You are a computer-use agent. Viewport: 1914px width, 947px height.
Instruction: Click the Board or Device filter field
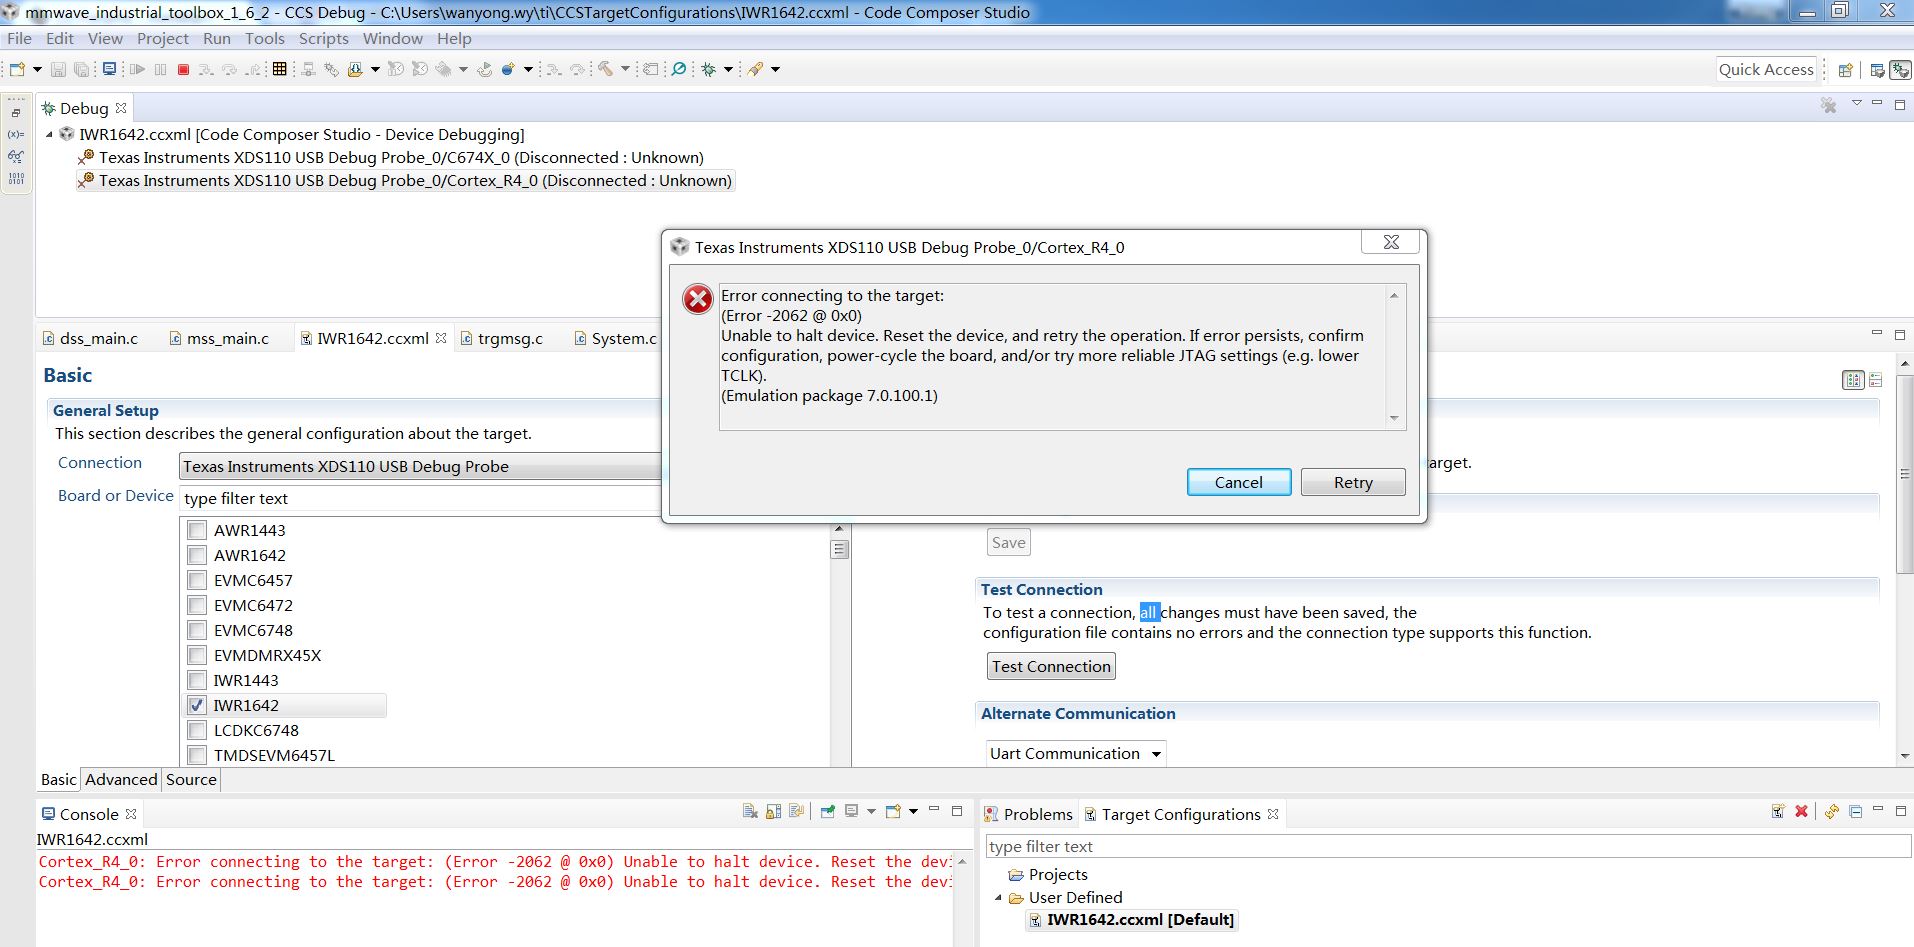click(x=420, y=498)
